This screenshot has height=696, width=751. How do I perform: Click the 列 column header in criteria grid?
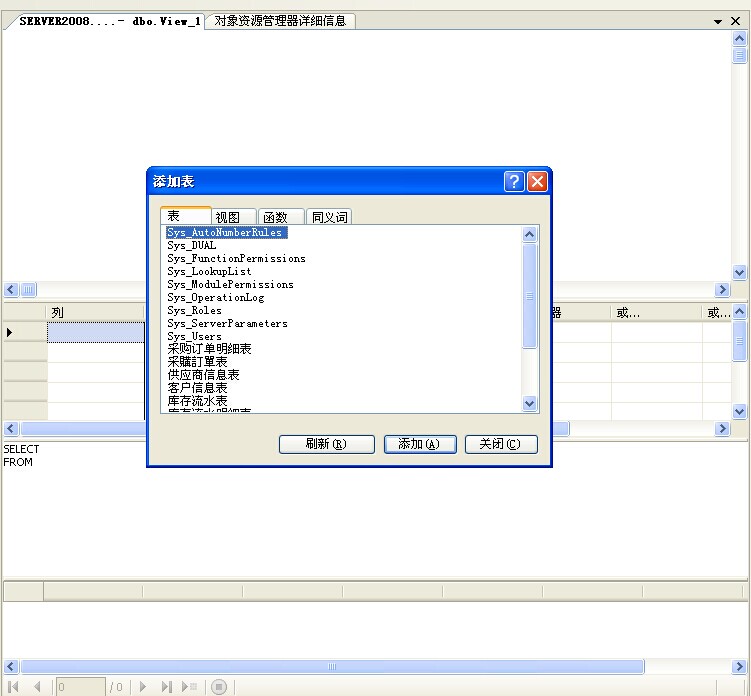95,313
